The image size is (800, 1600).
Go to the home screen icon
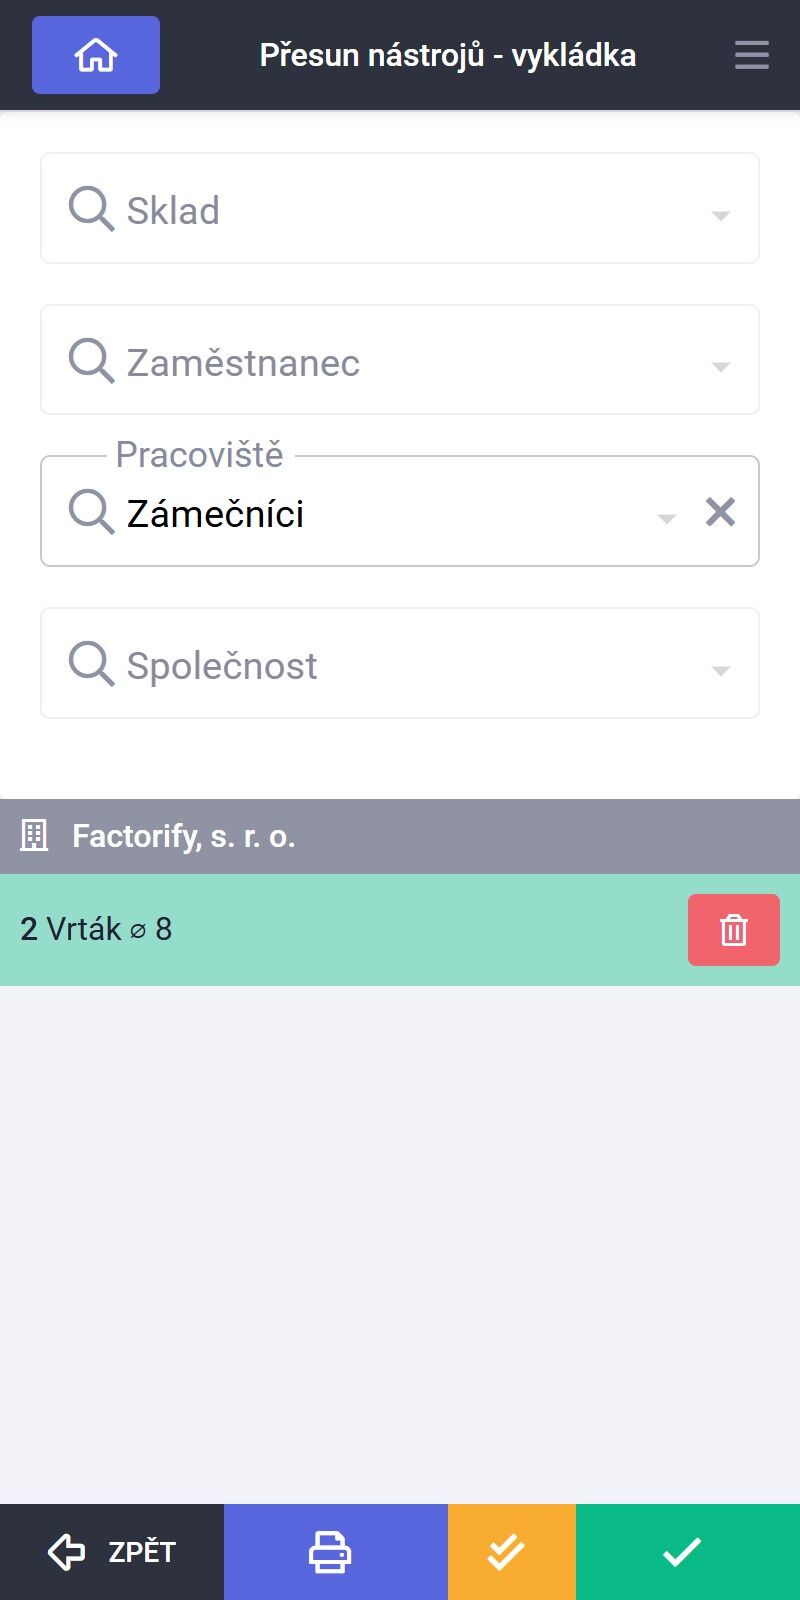pyautogui.click(x=96, y=55)
